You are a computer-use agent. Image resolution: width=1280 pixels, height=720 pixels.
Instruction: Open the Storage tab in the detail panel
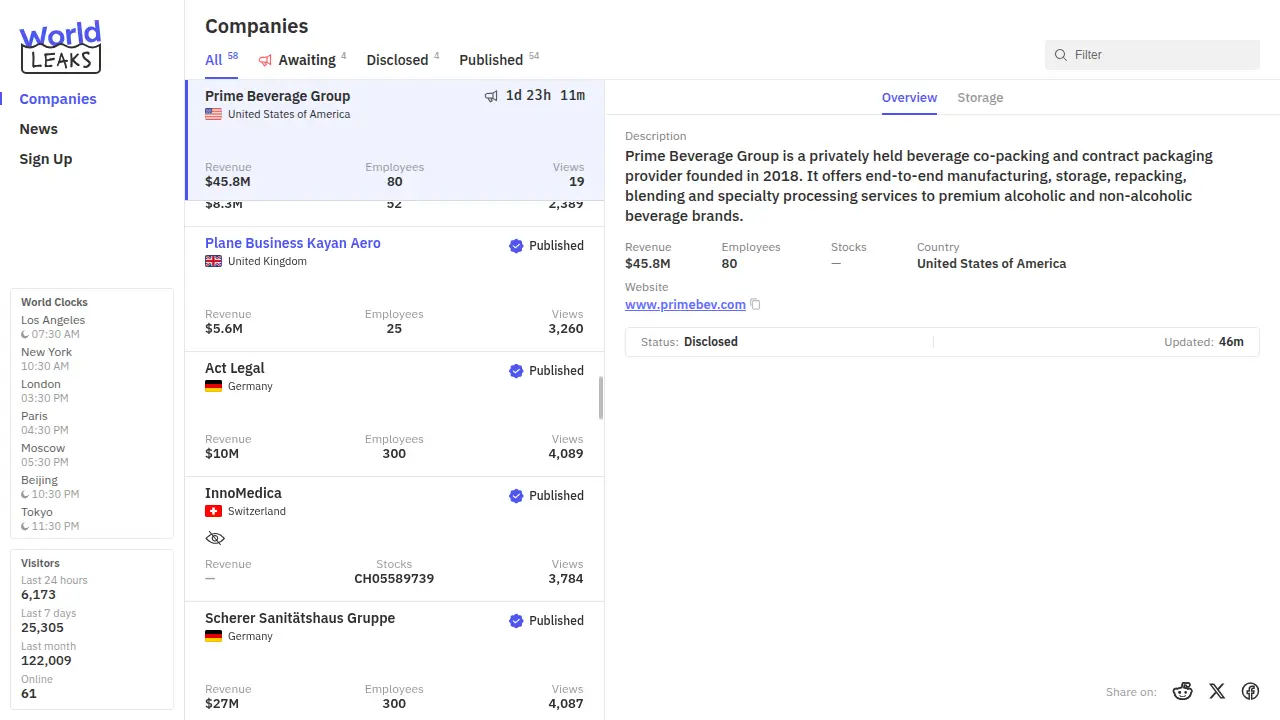tap(979, 98)
